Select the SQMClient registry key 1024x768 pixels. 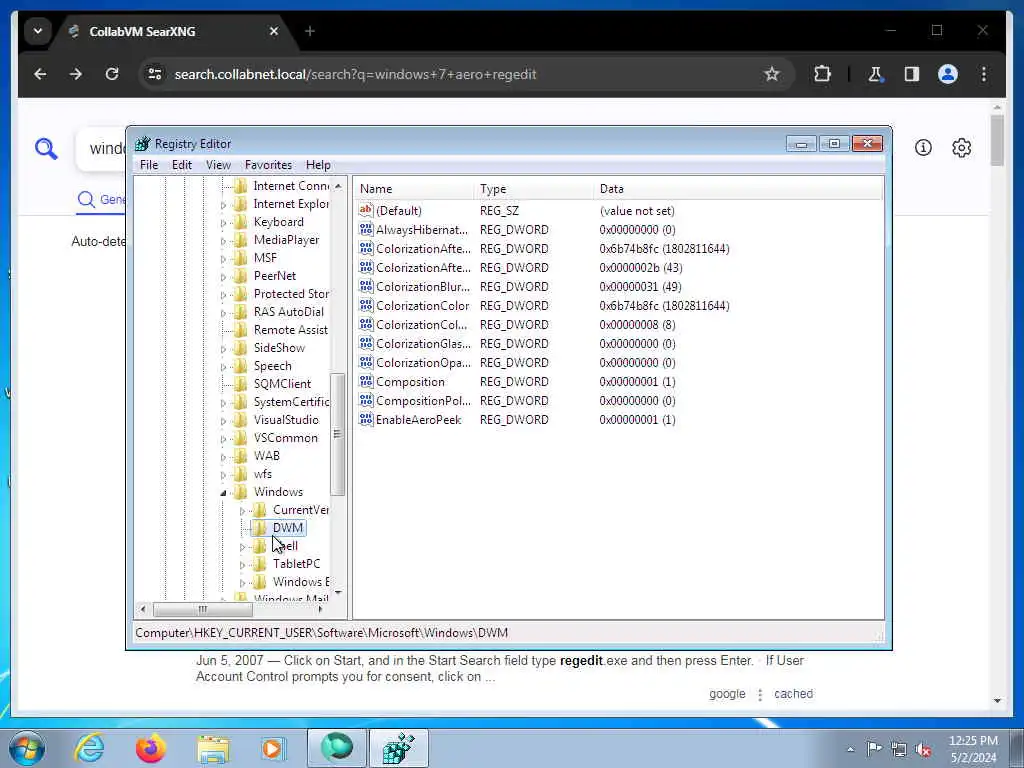coord(282,384)
